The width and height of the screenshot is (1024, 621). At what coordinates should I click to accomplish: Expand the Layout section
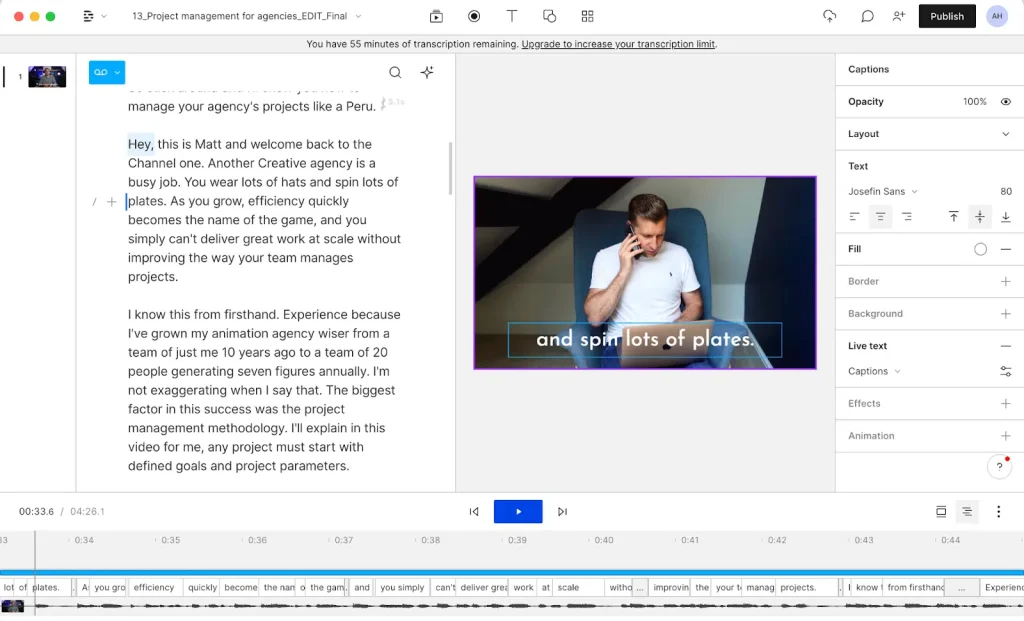pyautogui.click(x=1006, y=134)
